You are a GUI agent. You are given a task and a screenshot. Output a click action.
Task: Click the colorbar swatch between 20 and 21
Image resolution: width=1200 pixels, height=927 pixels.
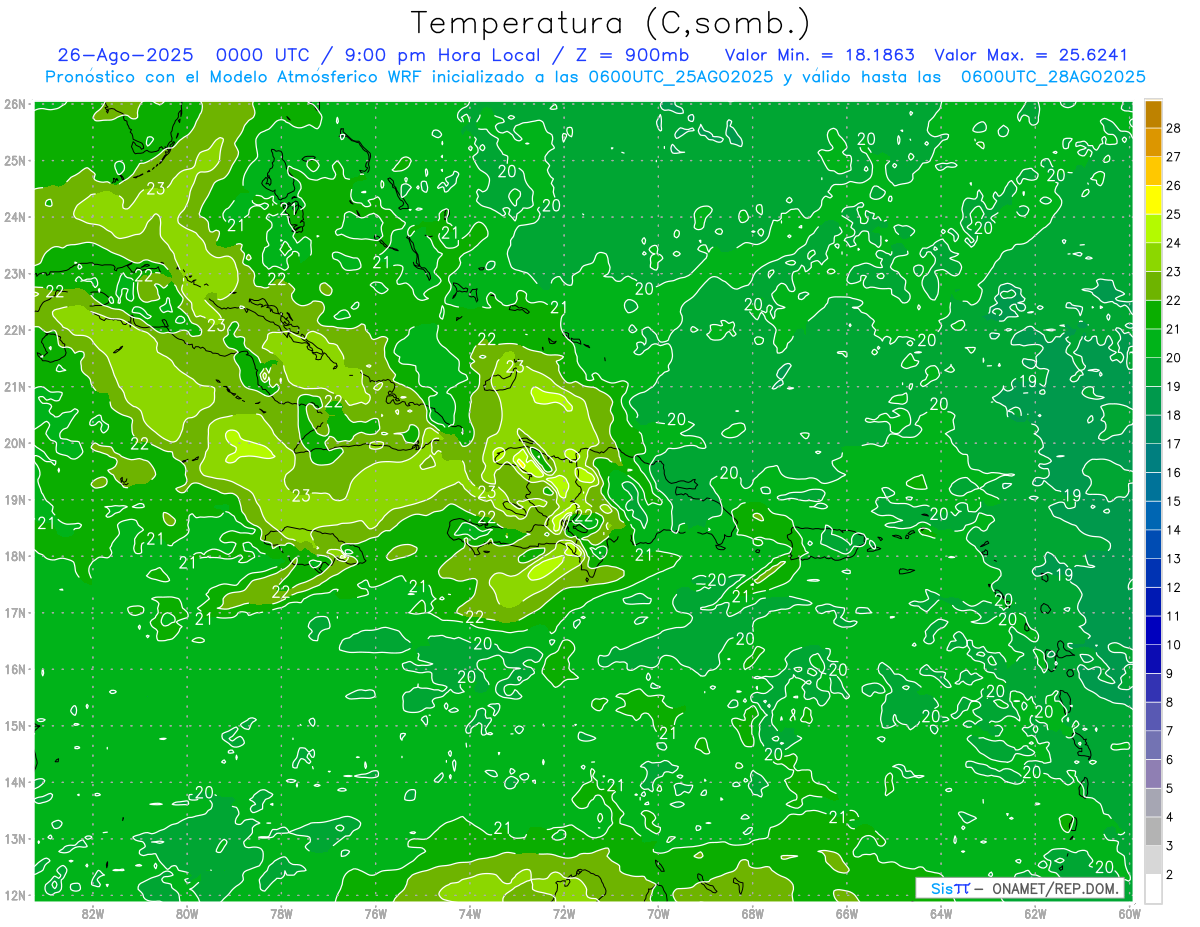coord(1153,343)
